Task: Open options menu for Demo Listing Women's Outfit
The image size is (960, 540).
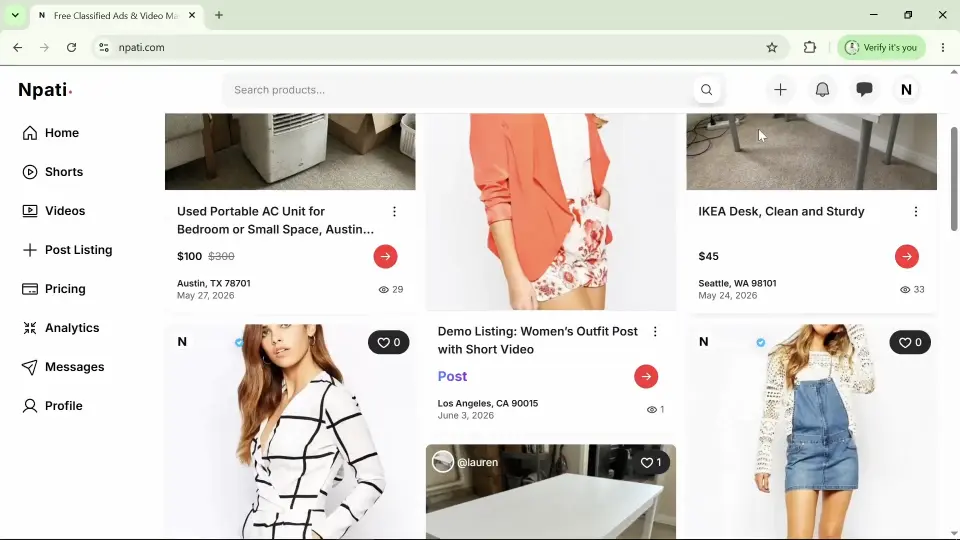Action: point(655,332)
